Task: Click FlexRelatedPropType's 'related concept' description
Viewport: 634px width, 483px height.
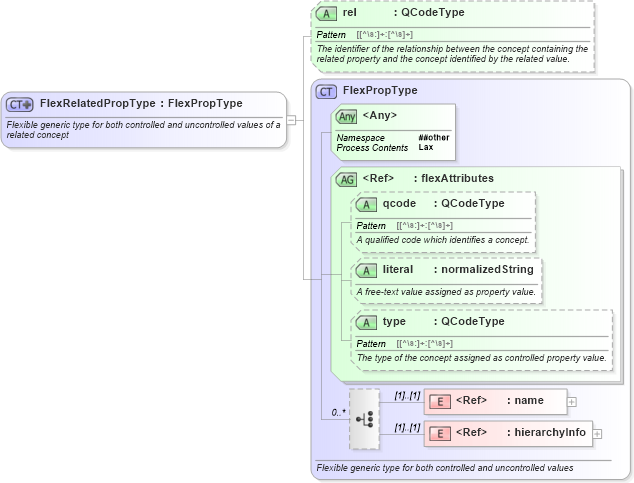Action: click(x=143, y=130)
